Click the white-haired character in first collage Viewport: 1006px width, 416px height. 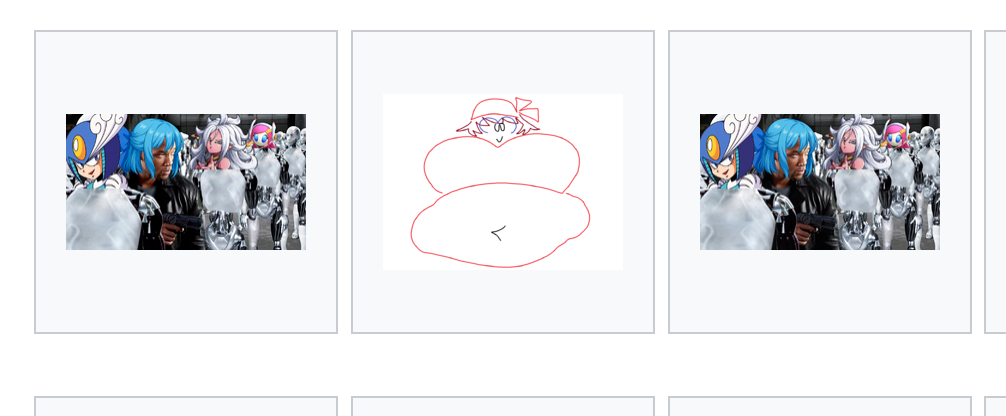(x=219, y=144)
